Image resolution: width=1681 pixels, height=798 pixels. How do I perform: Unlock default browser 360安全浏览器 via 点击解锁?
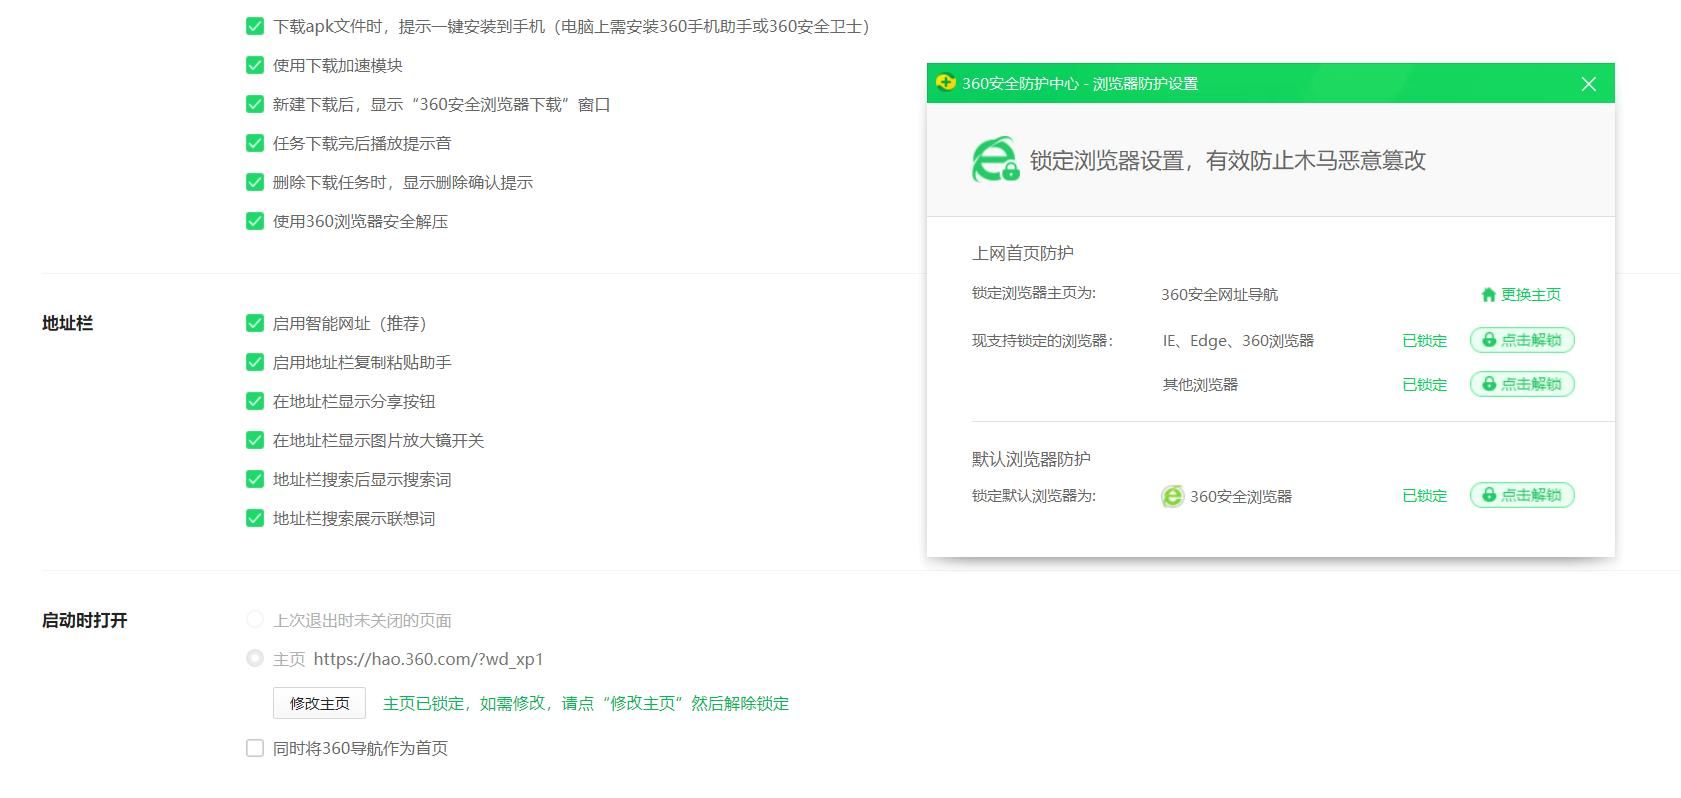coord(1522,495)
